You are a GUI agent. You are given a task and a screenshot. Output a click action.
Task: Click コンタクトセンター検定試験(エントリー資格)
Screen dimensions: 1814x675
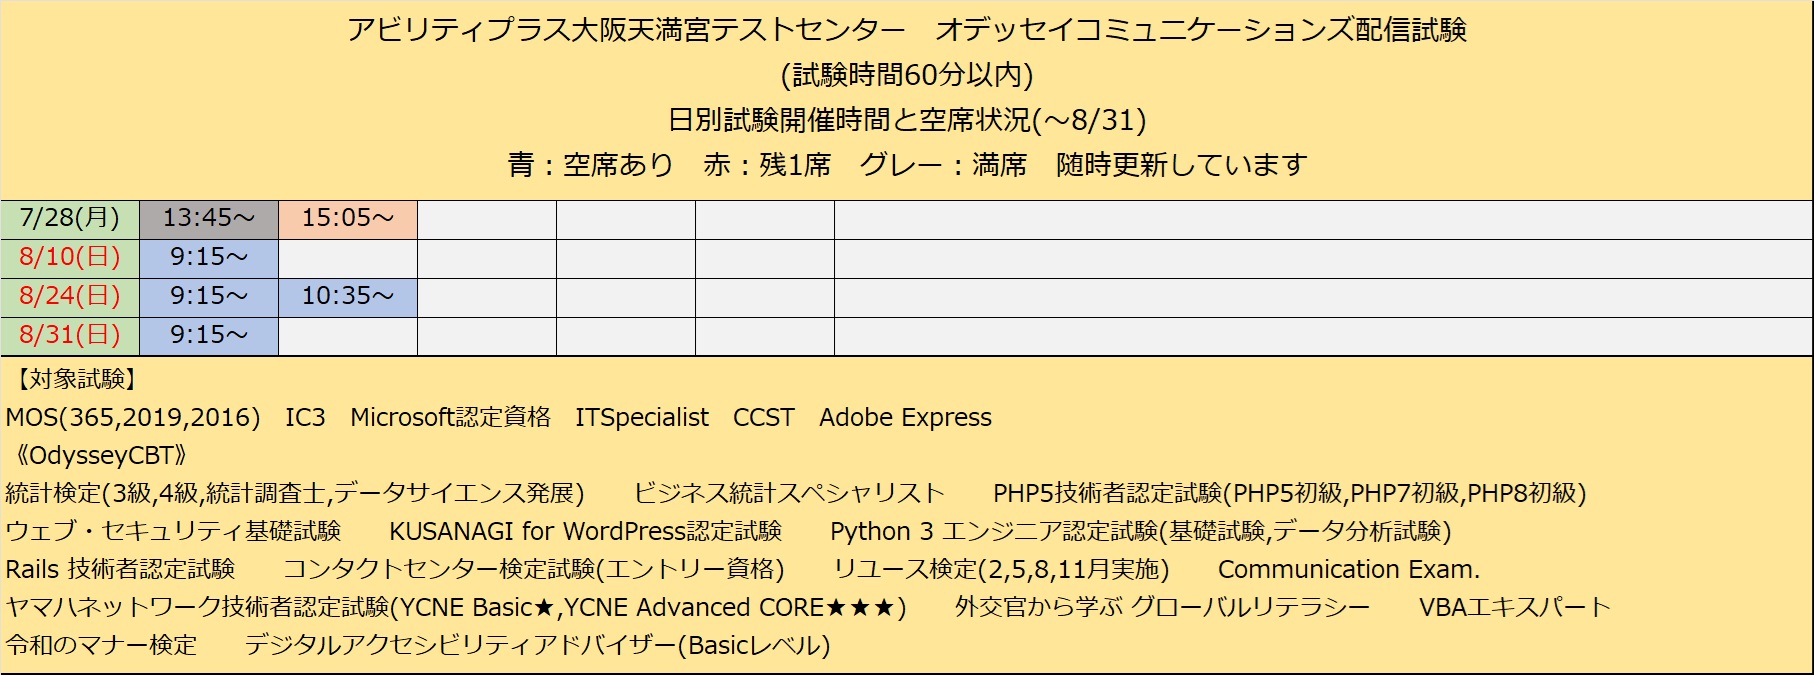[x=534, y=570]
